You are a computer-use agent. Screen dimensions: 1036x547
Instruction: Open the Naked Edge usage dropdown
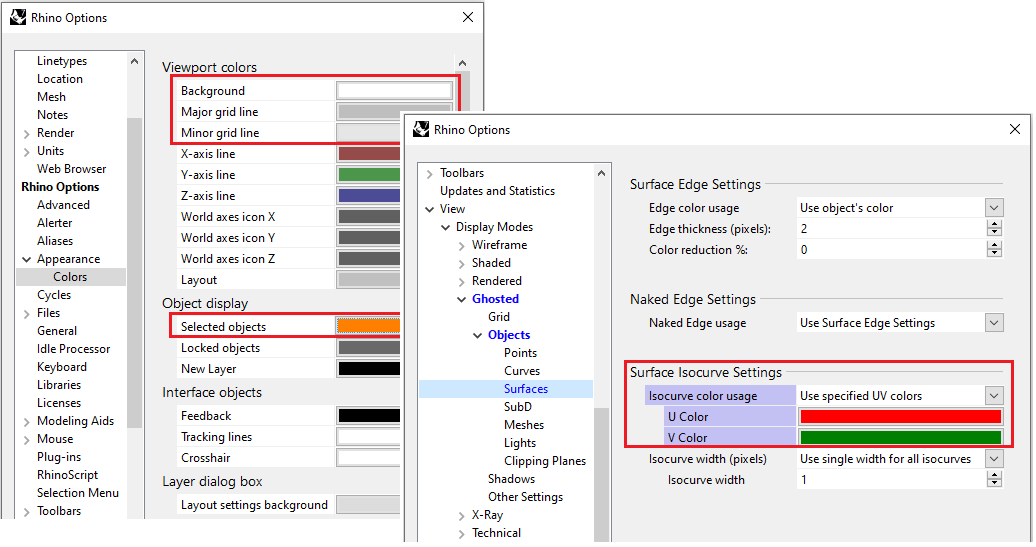coord(993,323)
